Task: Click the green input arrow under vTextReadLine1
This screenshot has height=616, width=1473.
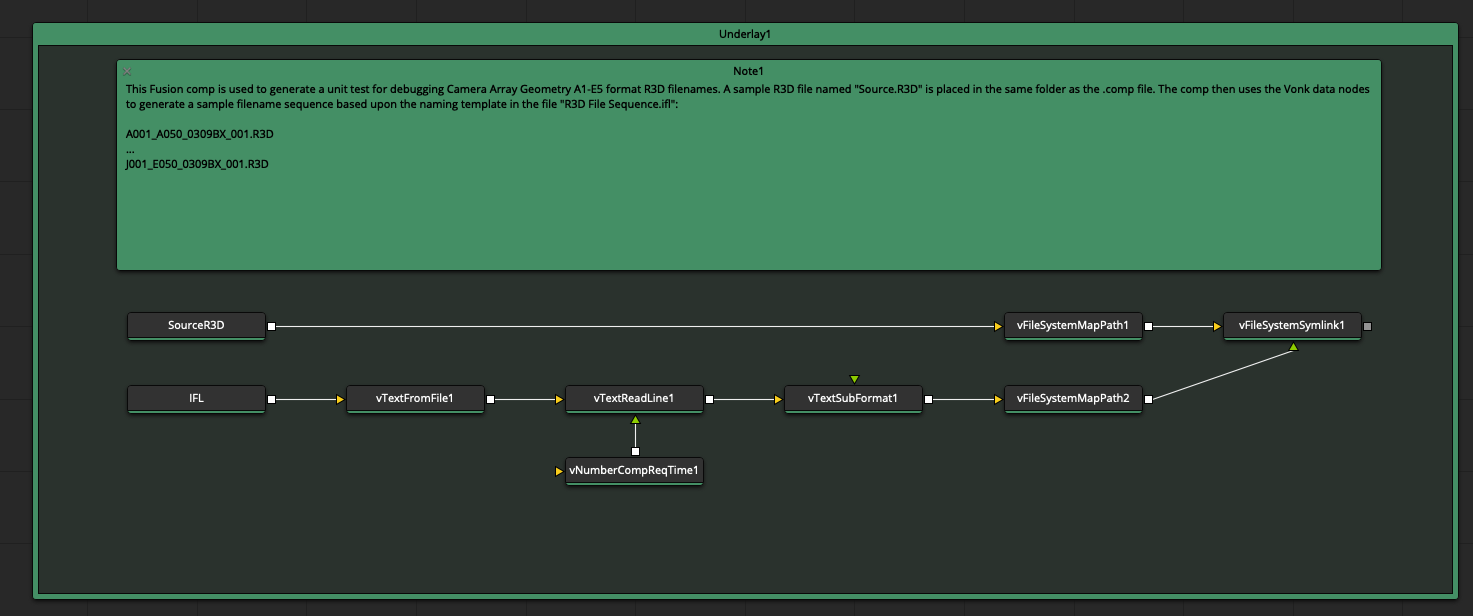Action: click(x=635, y=419)
